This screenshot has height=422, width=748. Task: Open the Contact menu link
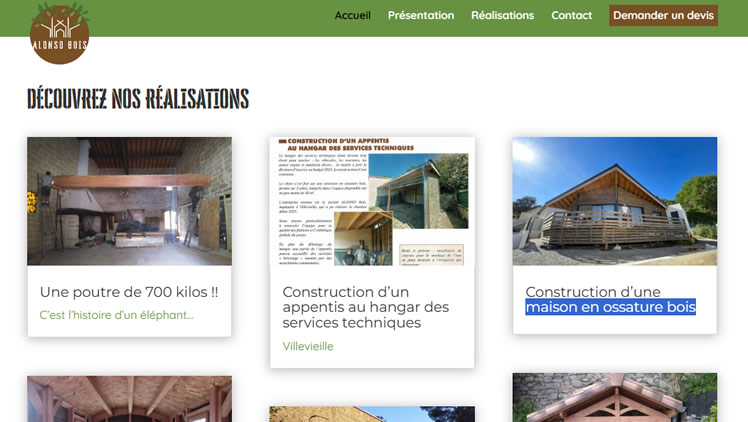[571, 15]
